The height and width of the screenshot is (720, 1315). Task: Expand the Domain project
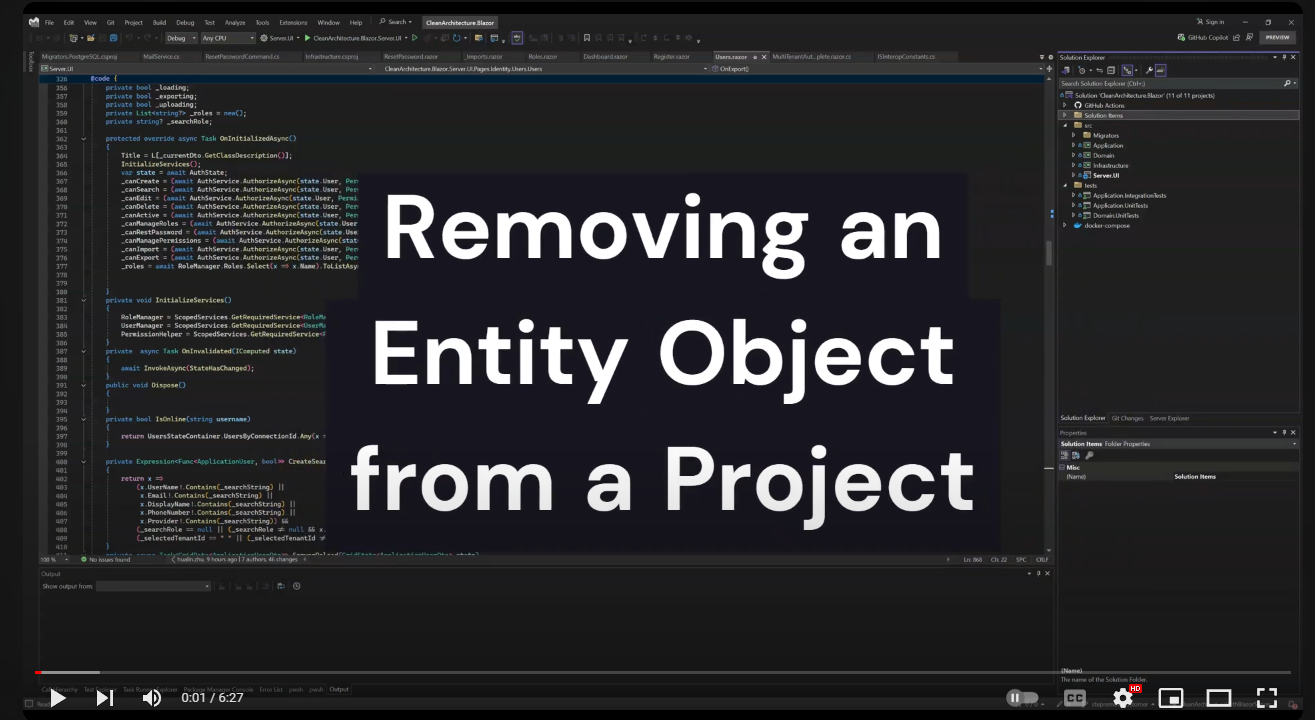pyautogui.click(x=1073, y=155)
